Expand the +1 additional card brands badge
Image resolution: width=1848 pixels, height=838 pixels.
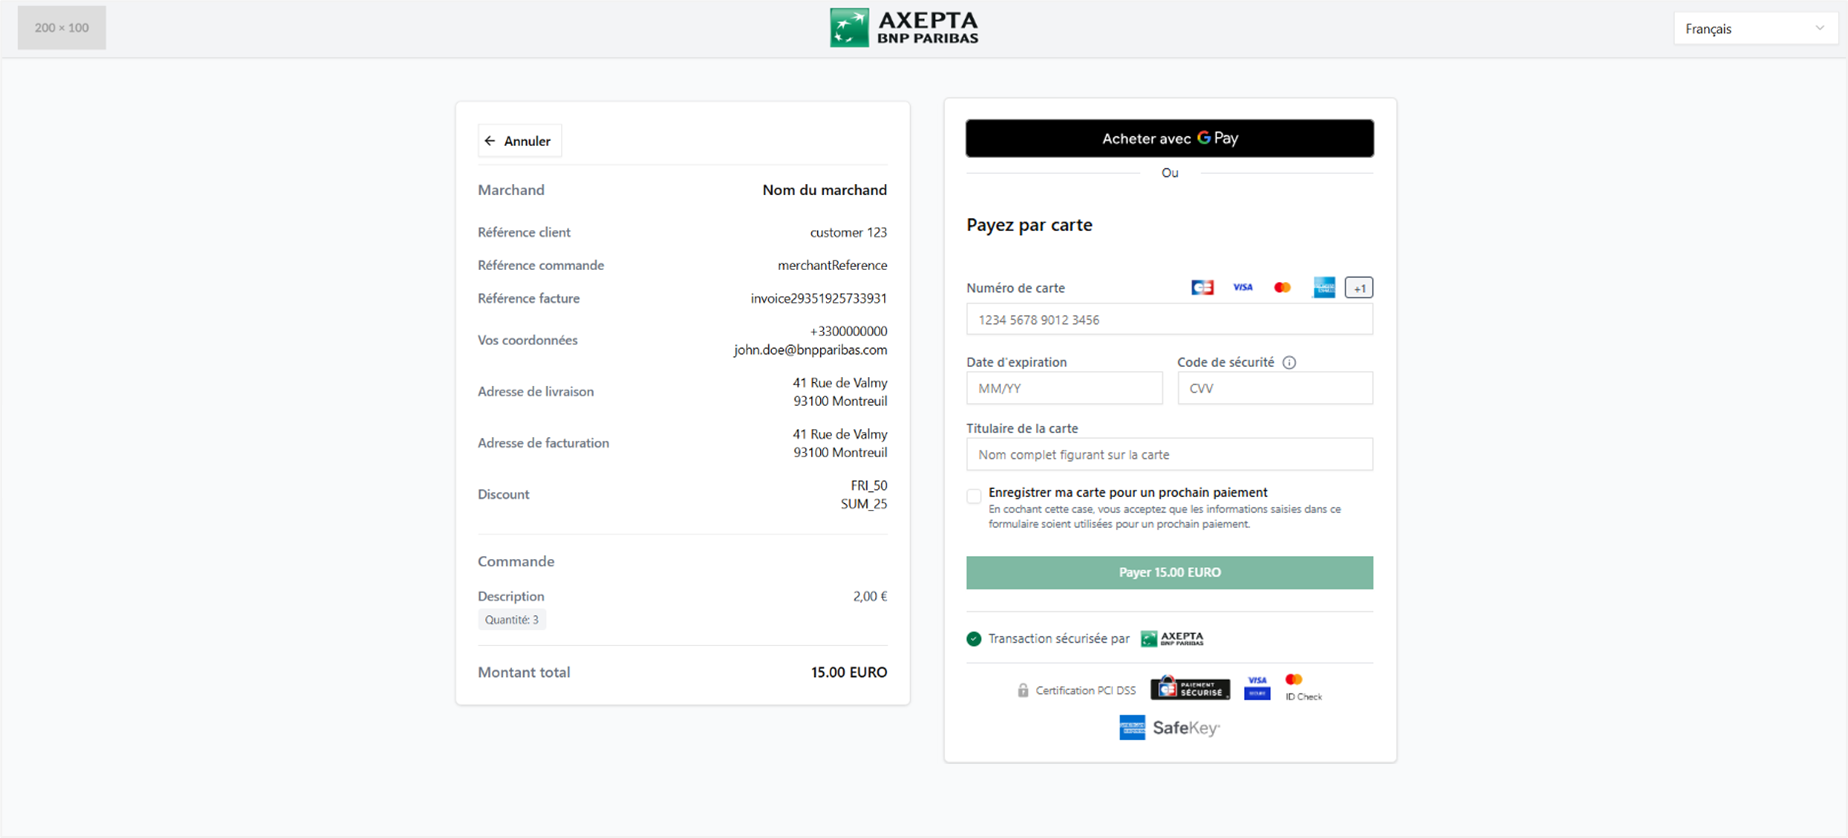1358,288
